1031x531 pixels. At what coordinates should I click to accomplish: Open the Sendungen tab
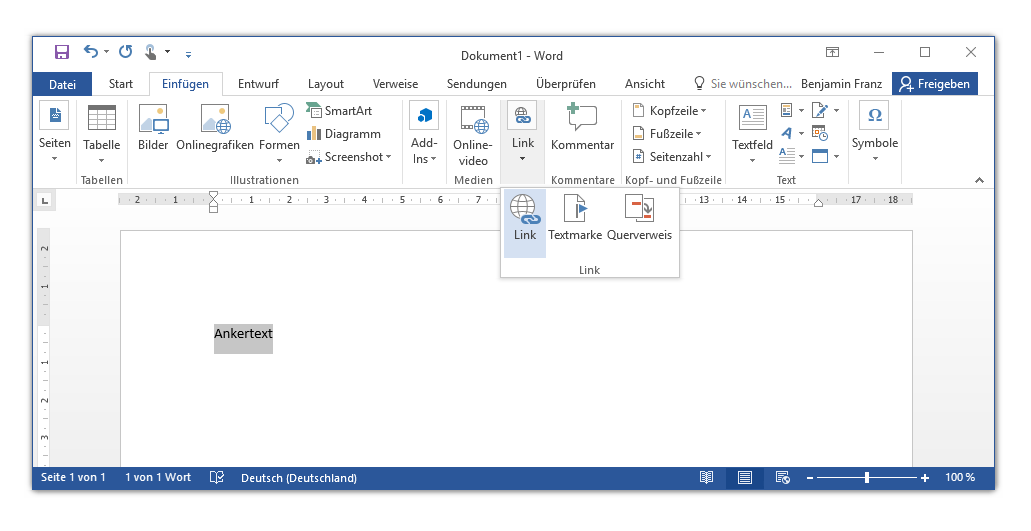(x=477, y=84)
